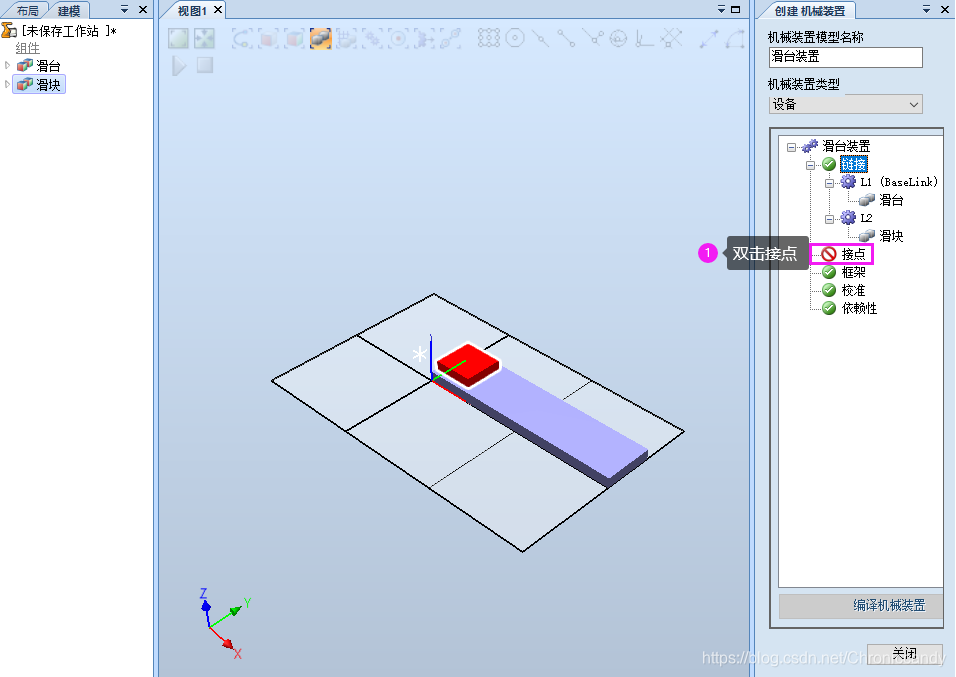Click the View All toolbar icon

[x=178, y=38]
